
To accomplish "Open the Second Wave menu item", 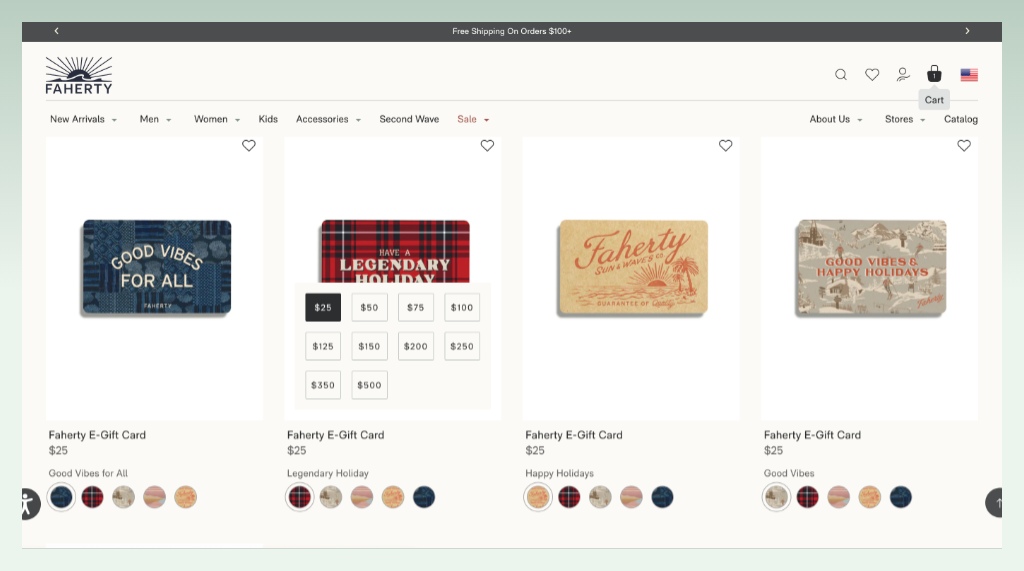I will coord(409,119).
